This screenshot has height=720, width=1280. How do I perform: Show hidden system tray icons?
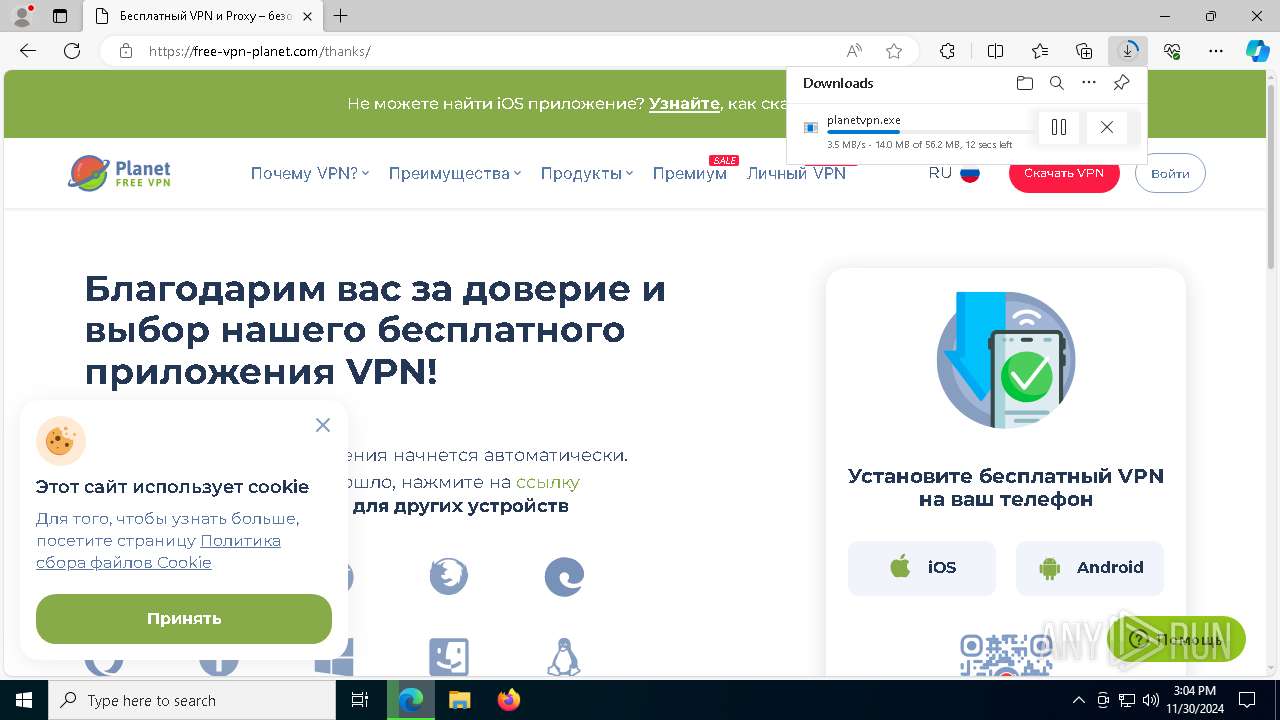pyautogui.click(x=1078, y=700)
